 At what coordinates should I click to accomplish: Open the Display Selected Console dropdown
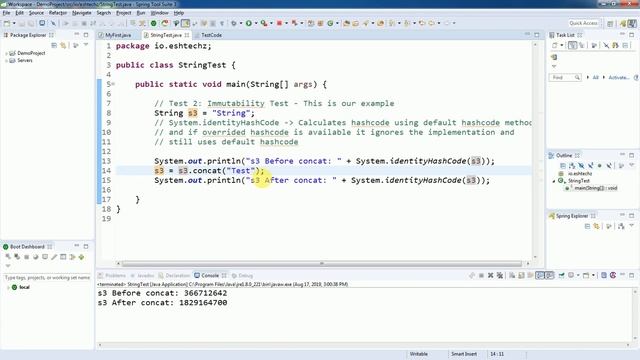(x=578, y=276)
